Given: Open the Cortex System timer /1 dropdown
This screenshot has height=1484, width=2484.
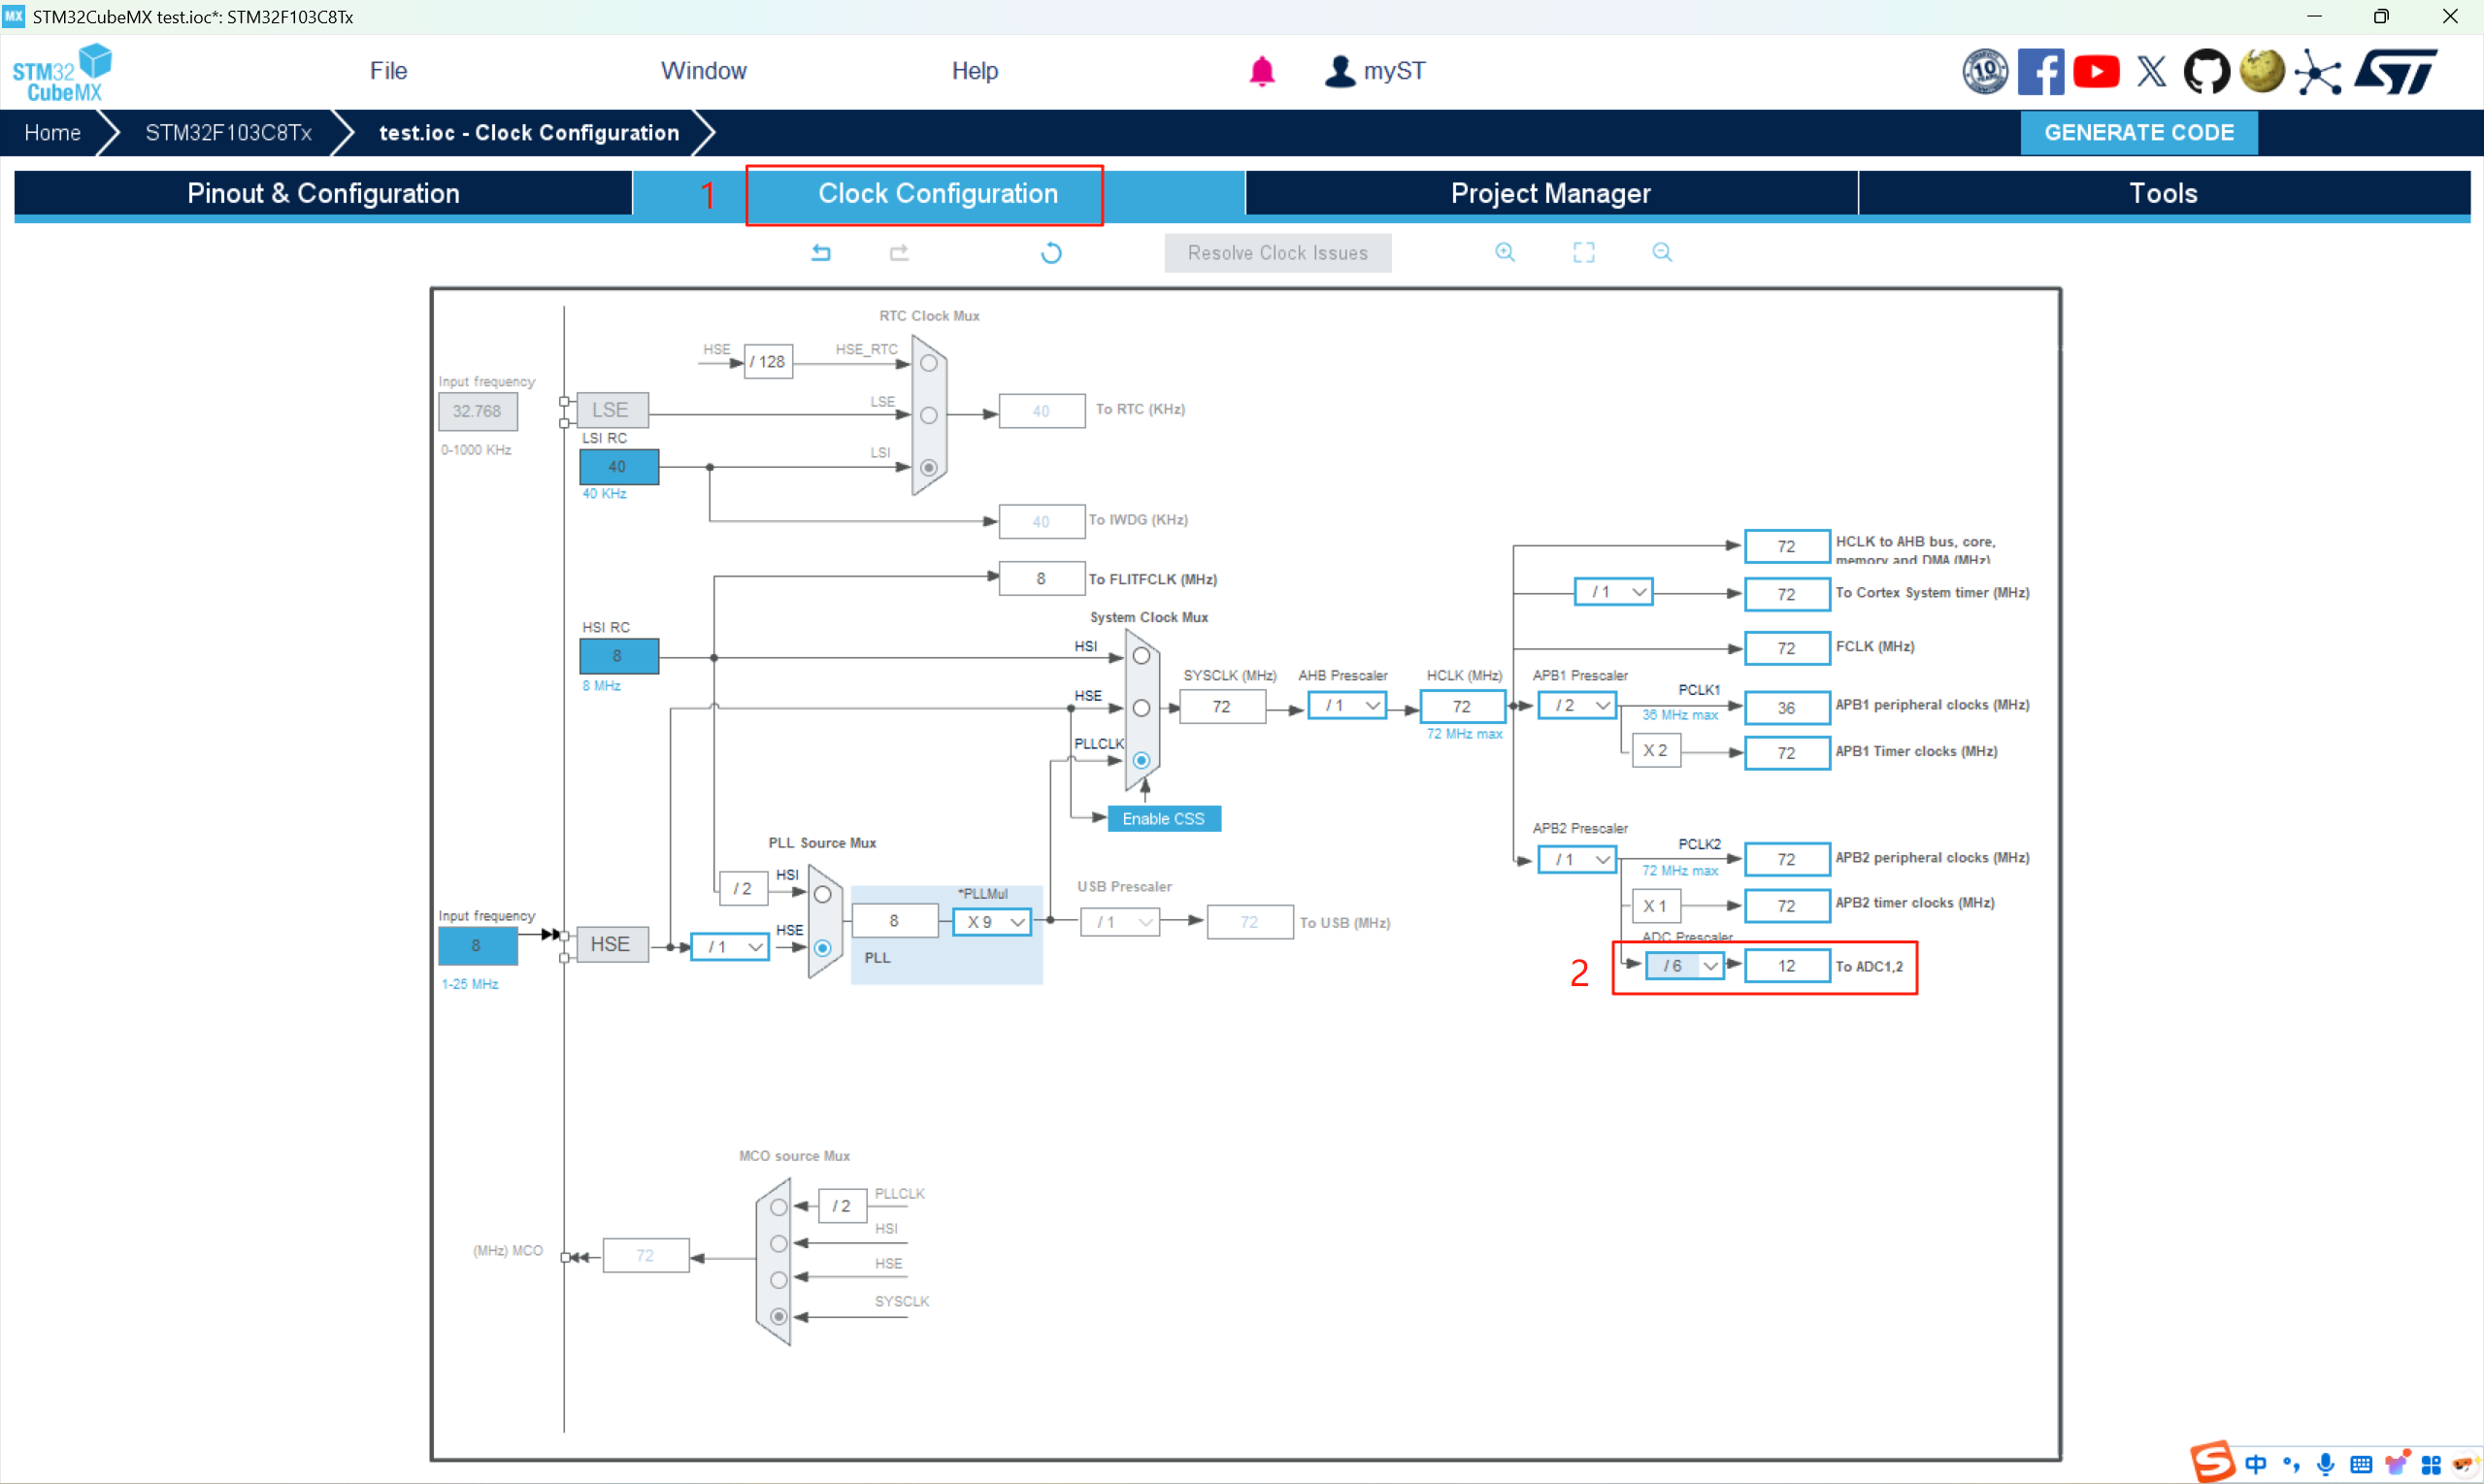Looking at the screenshot, I should 1613,591.
